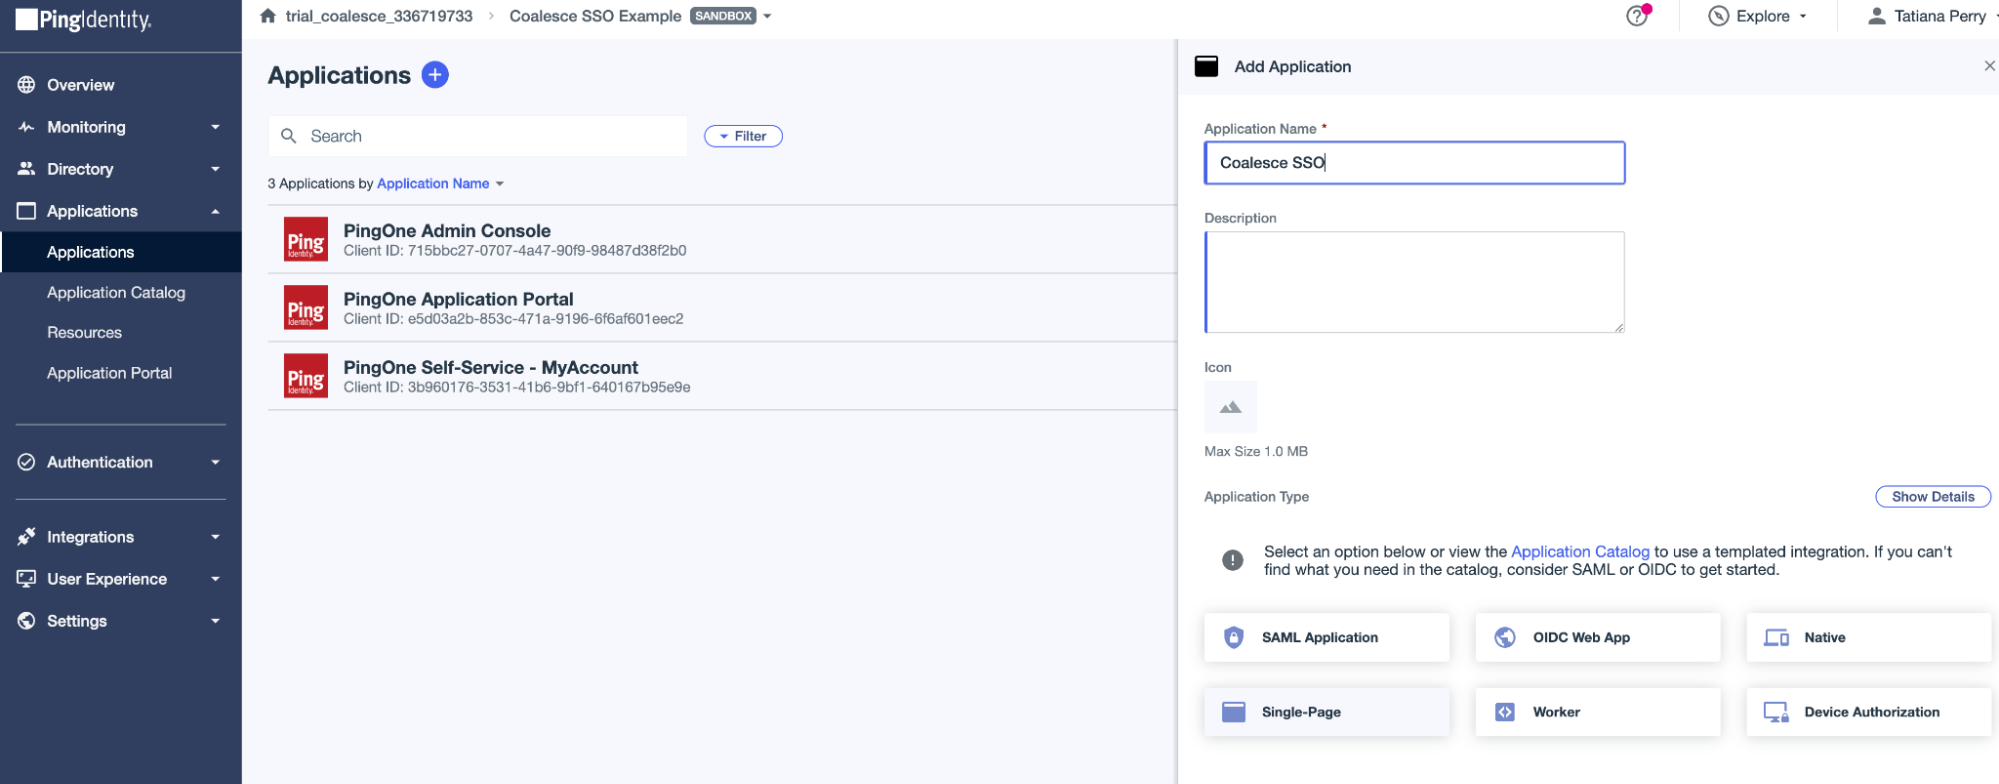Expand the Authentication menu arrow
This screenshot has width=1999, height=784.
click(215, 462)
